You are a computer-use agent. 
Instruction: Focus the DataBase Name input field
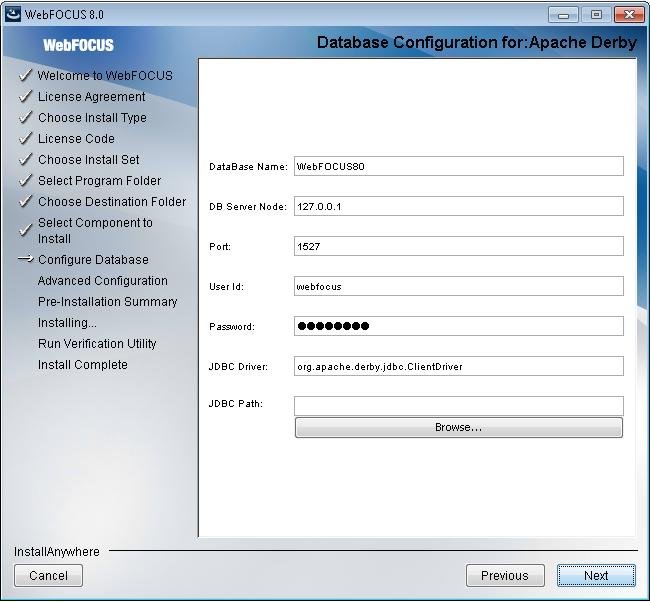458,166
